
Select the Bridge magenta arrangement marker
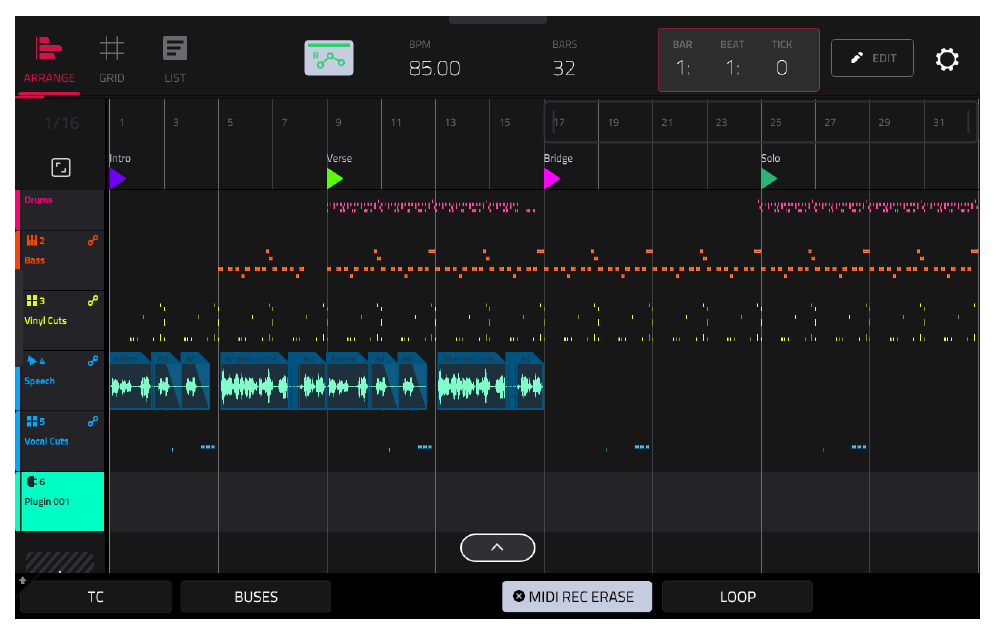(552, 179)
